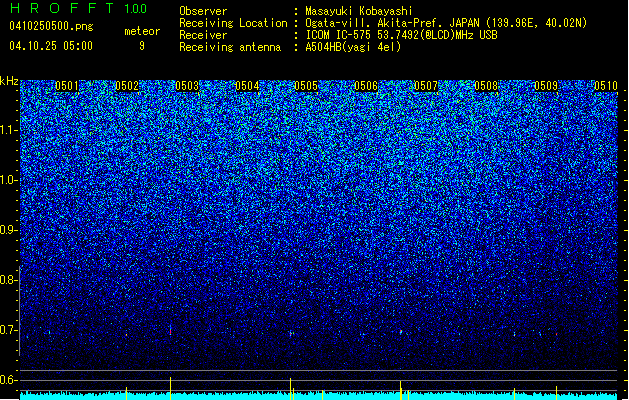Click the 0.7 kHz axis label
This screenshot has height=400, width=629.
click(9, 330)
